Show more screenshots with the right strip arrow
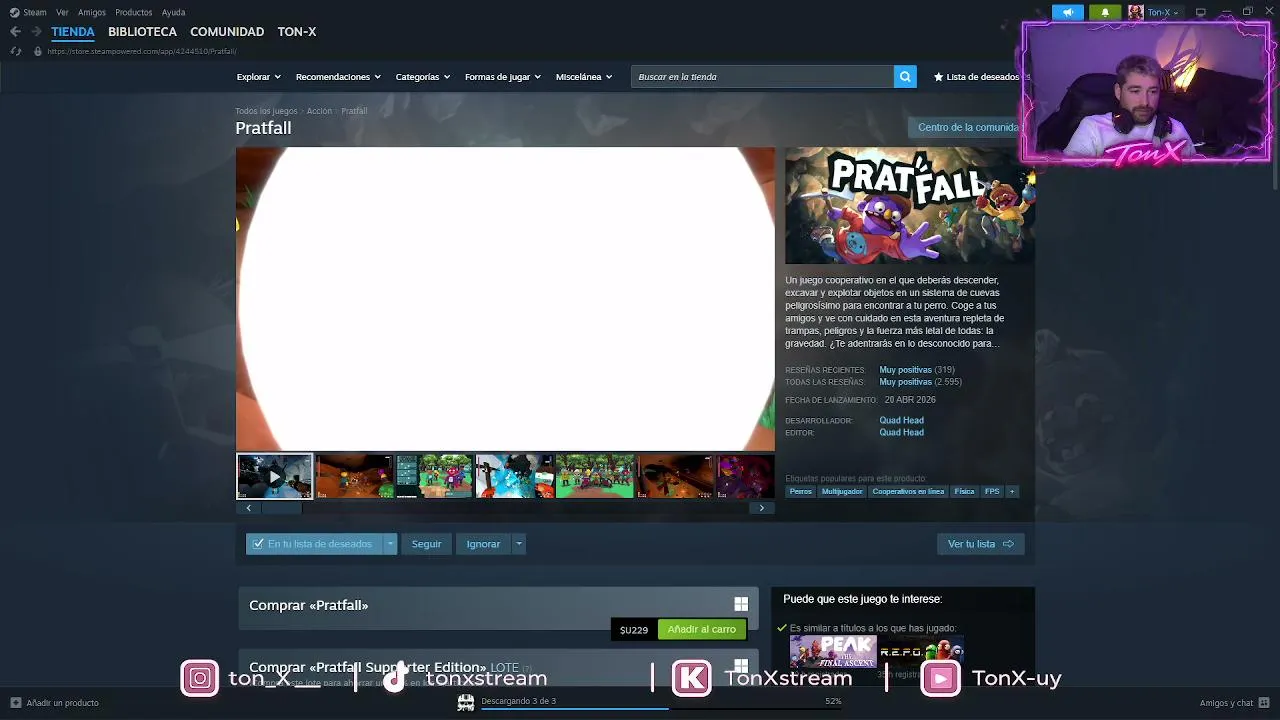This screenshot has width=1280, height=720. [x=762, y=508]
